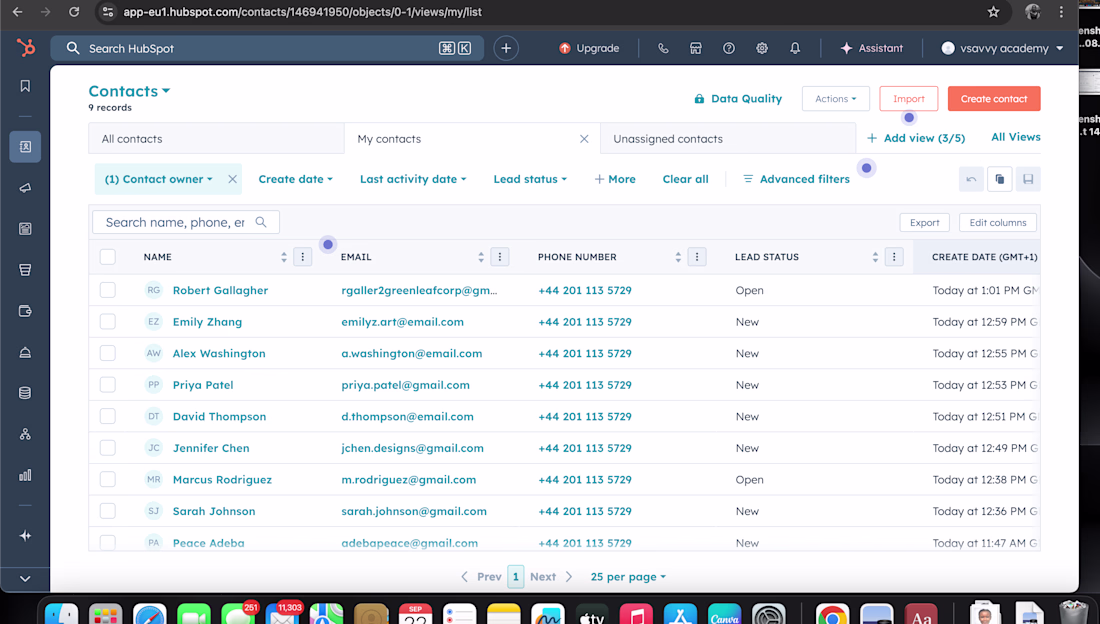Click + More filters
This screenshot has width=1100, height=624.
pos(615,179)
